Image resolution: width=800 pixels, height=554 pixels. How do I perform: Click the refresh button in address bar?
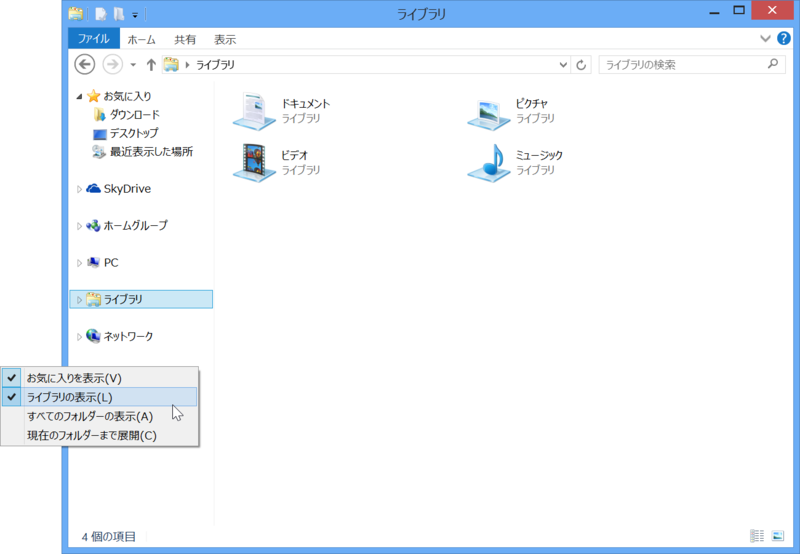click(x=581, y=65)
